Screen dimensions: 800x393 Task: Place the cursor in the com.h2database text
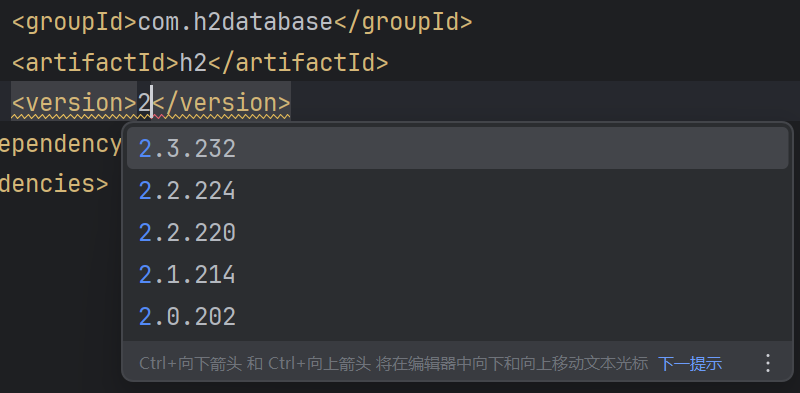[x=235, y=22]
